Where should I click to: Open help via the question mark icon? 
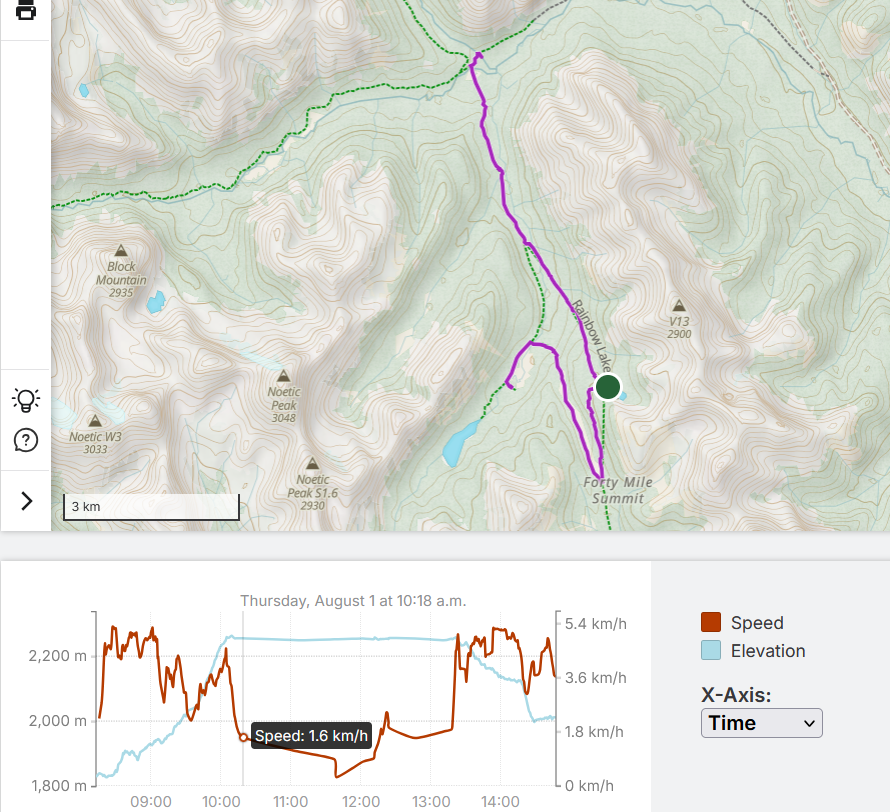tap(26, 440)
